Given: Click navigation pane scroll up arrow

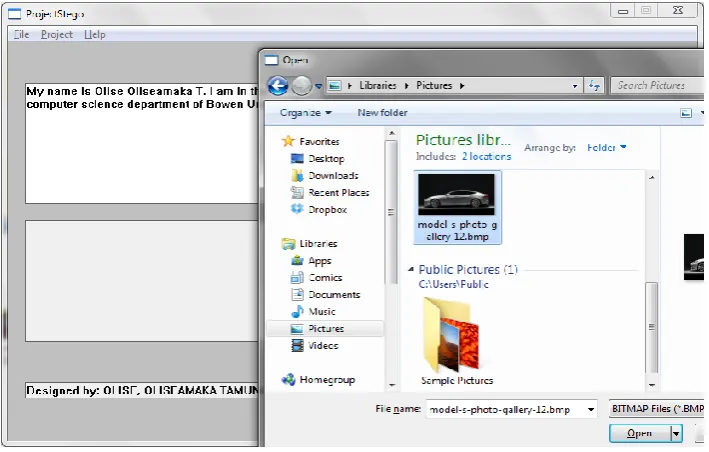Looking at the screenshot, I should (392, 133).
